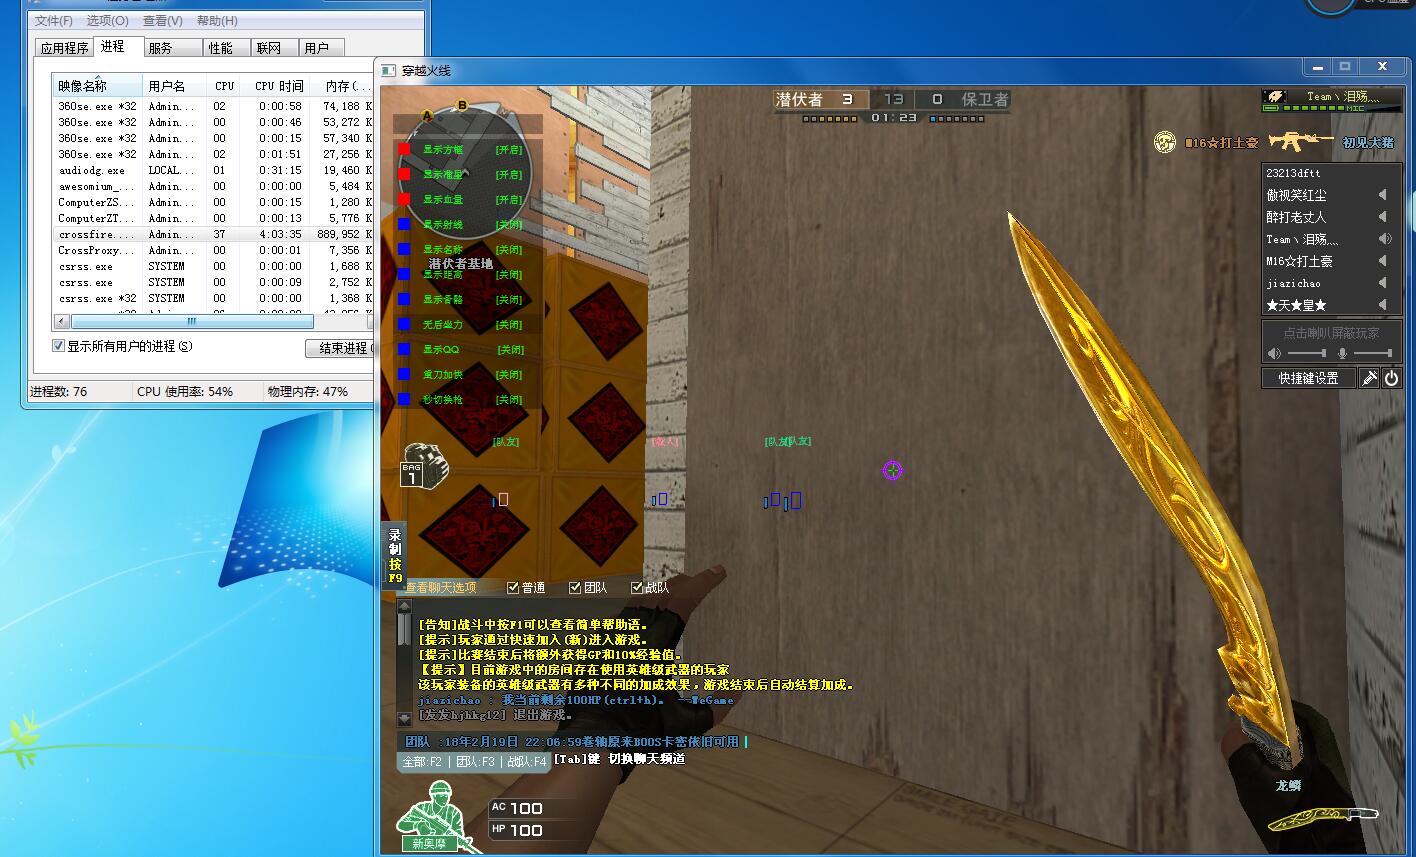Open 帮助(H) menu in Task Manager
Image resolution: width=1416 pixels, height=857 pixels.
coord(217,21)
